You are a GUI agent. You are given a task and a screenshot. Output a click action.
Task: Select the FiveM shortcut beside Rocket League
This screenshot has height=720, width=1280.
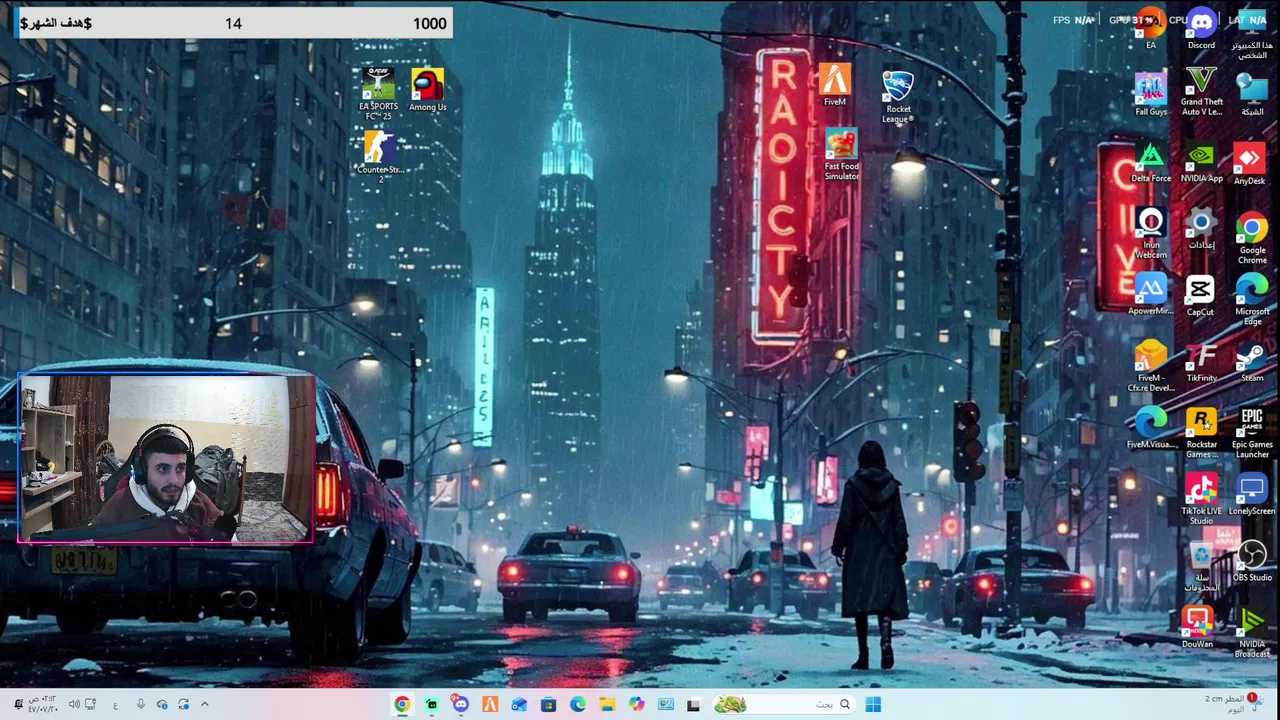click(835, 85)
